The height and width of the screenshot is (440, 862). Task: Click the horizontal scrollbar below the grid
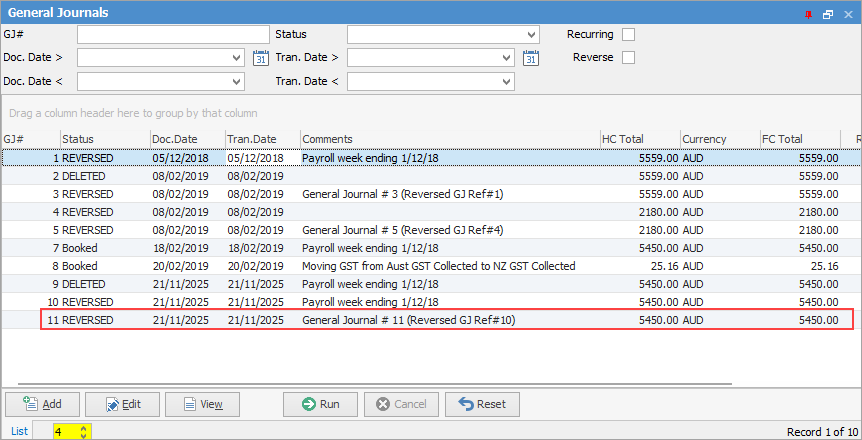(375, 383)
